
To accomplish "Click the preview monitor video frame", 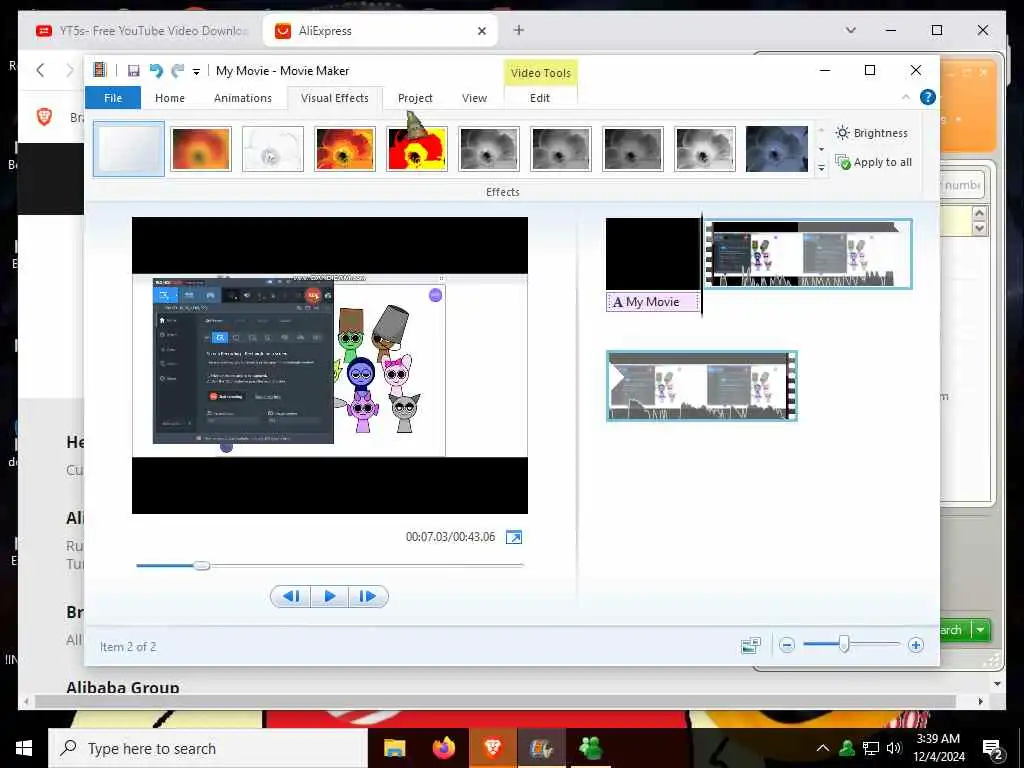I will [330, 366].
